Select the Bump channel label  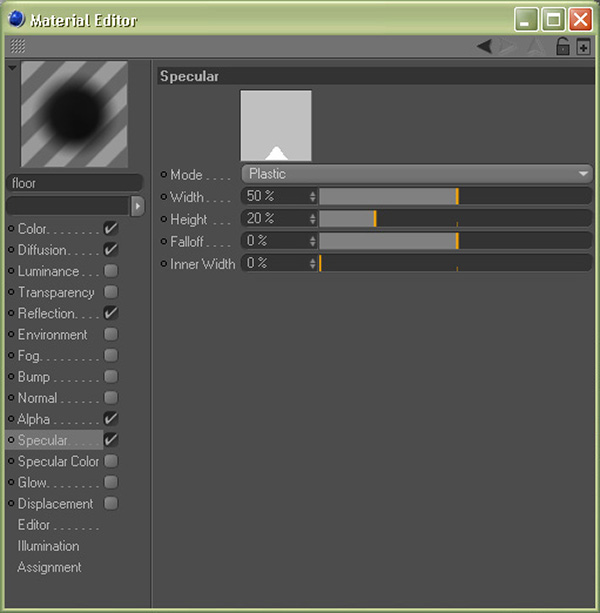pos(34,377)
